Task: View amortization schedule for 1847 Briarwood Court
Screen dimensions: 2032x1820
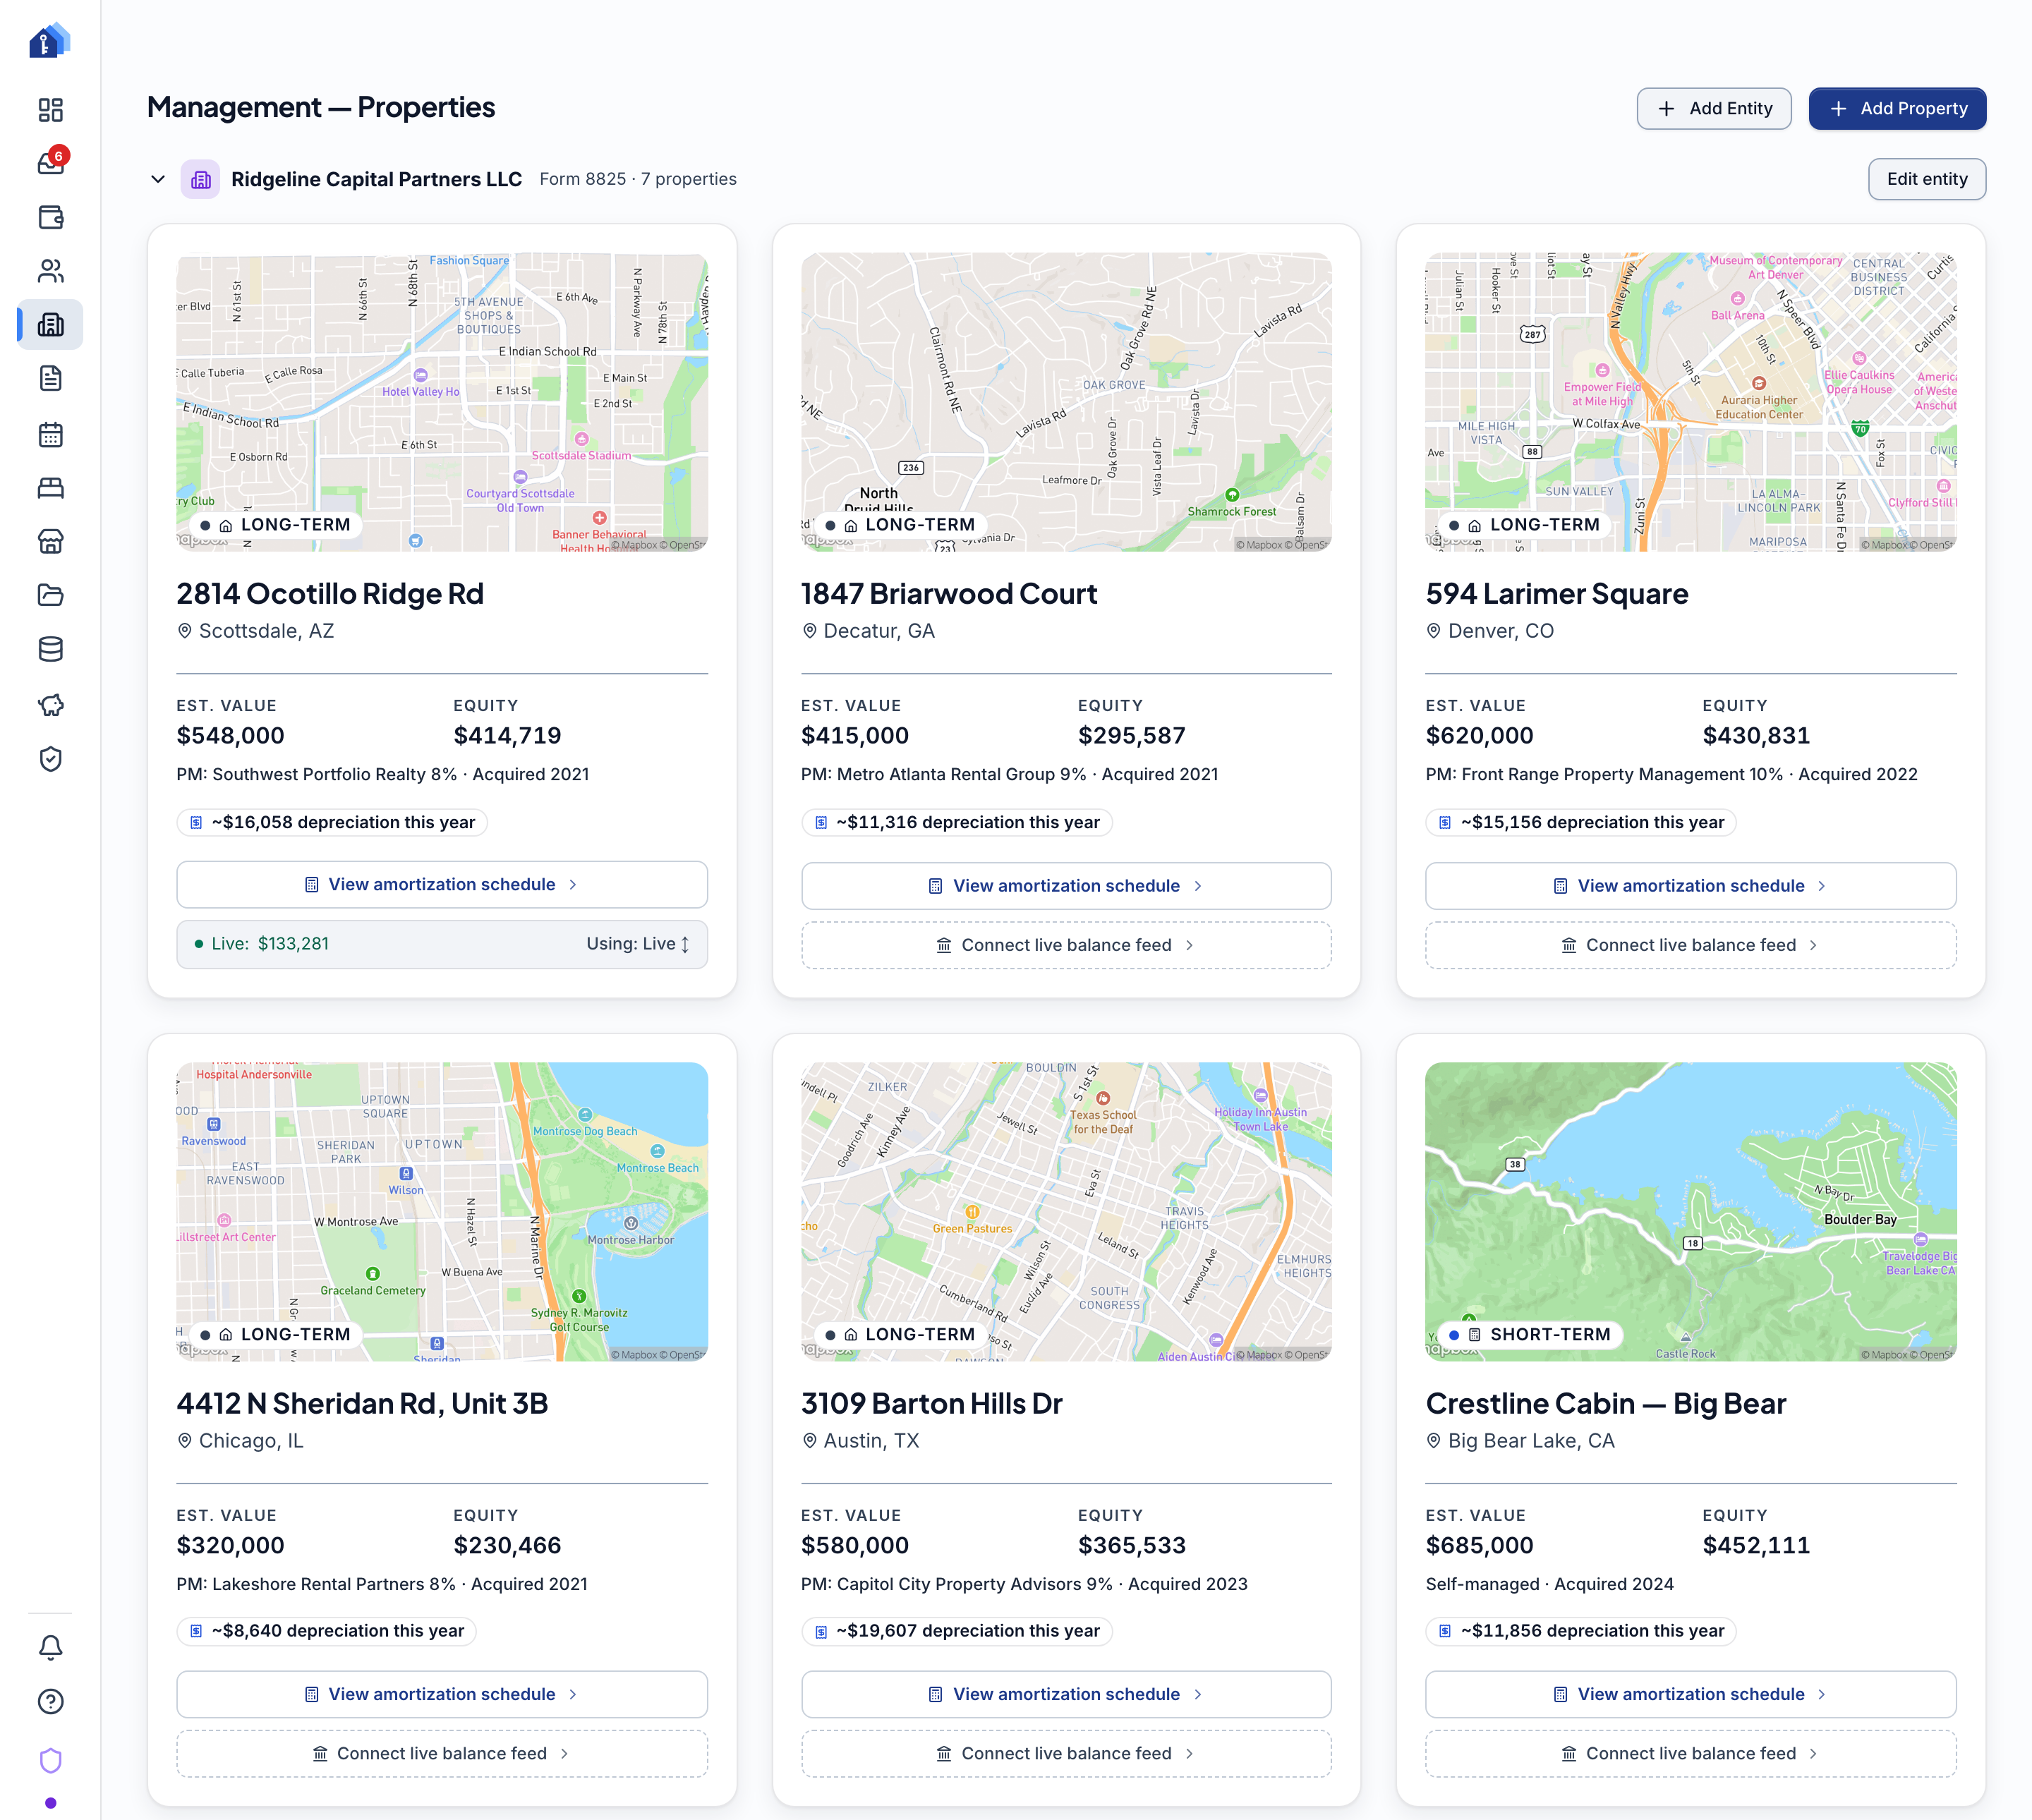Action: tap(1066, 886)
